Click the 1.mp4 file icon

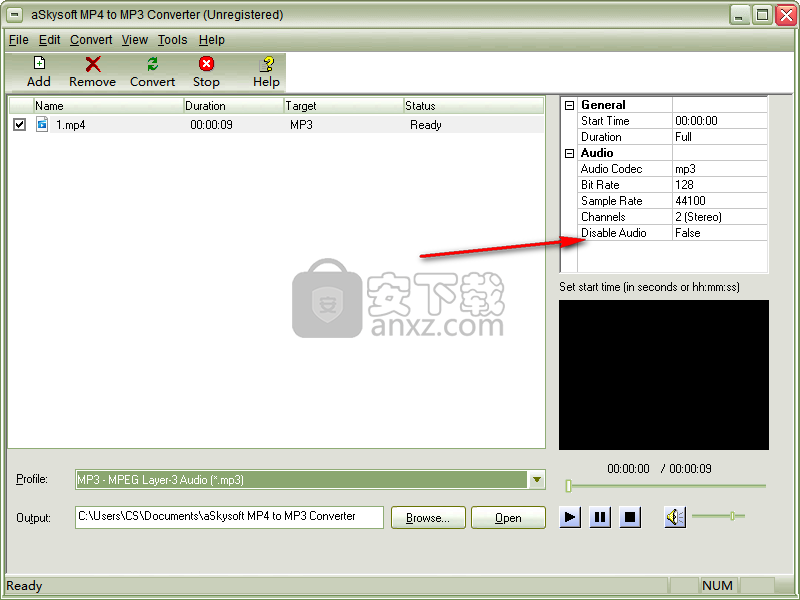(42, 124)
